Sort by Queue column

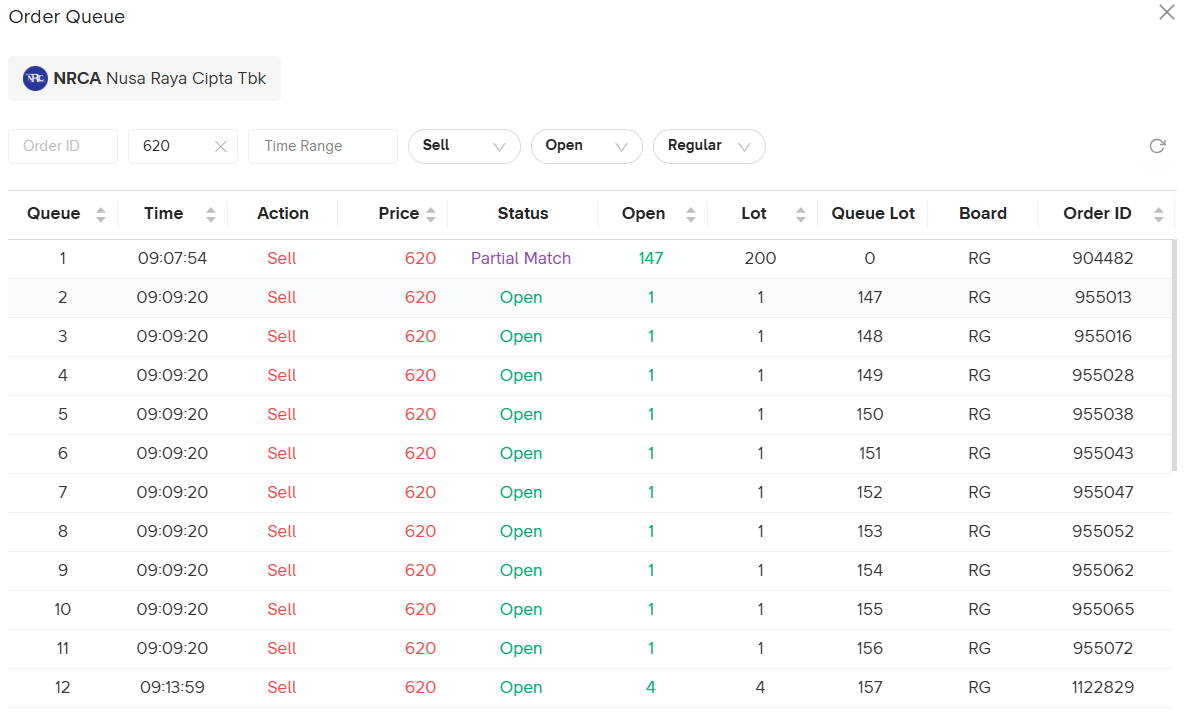tap(100, 214)
